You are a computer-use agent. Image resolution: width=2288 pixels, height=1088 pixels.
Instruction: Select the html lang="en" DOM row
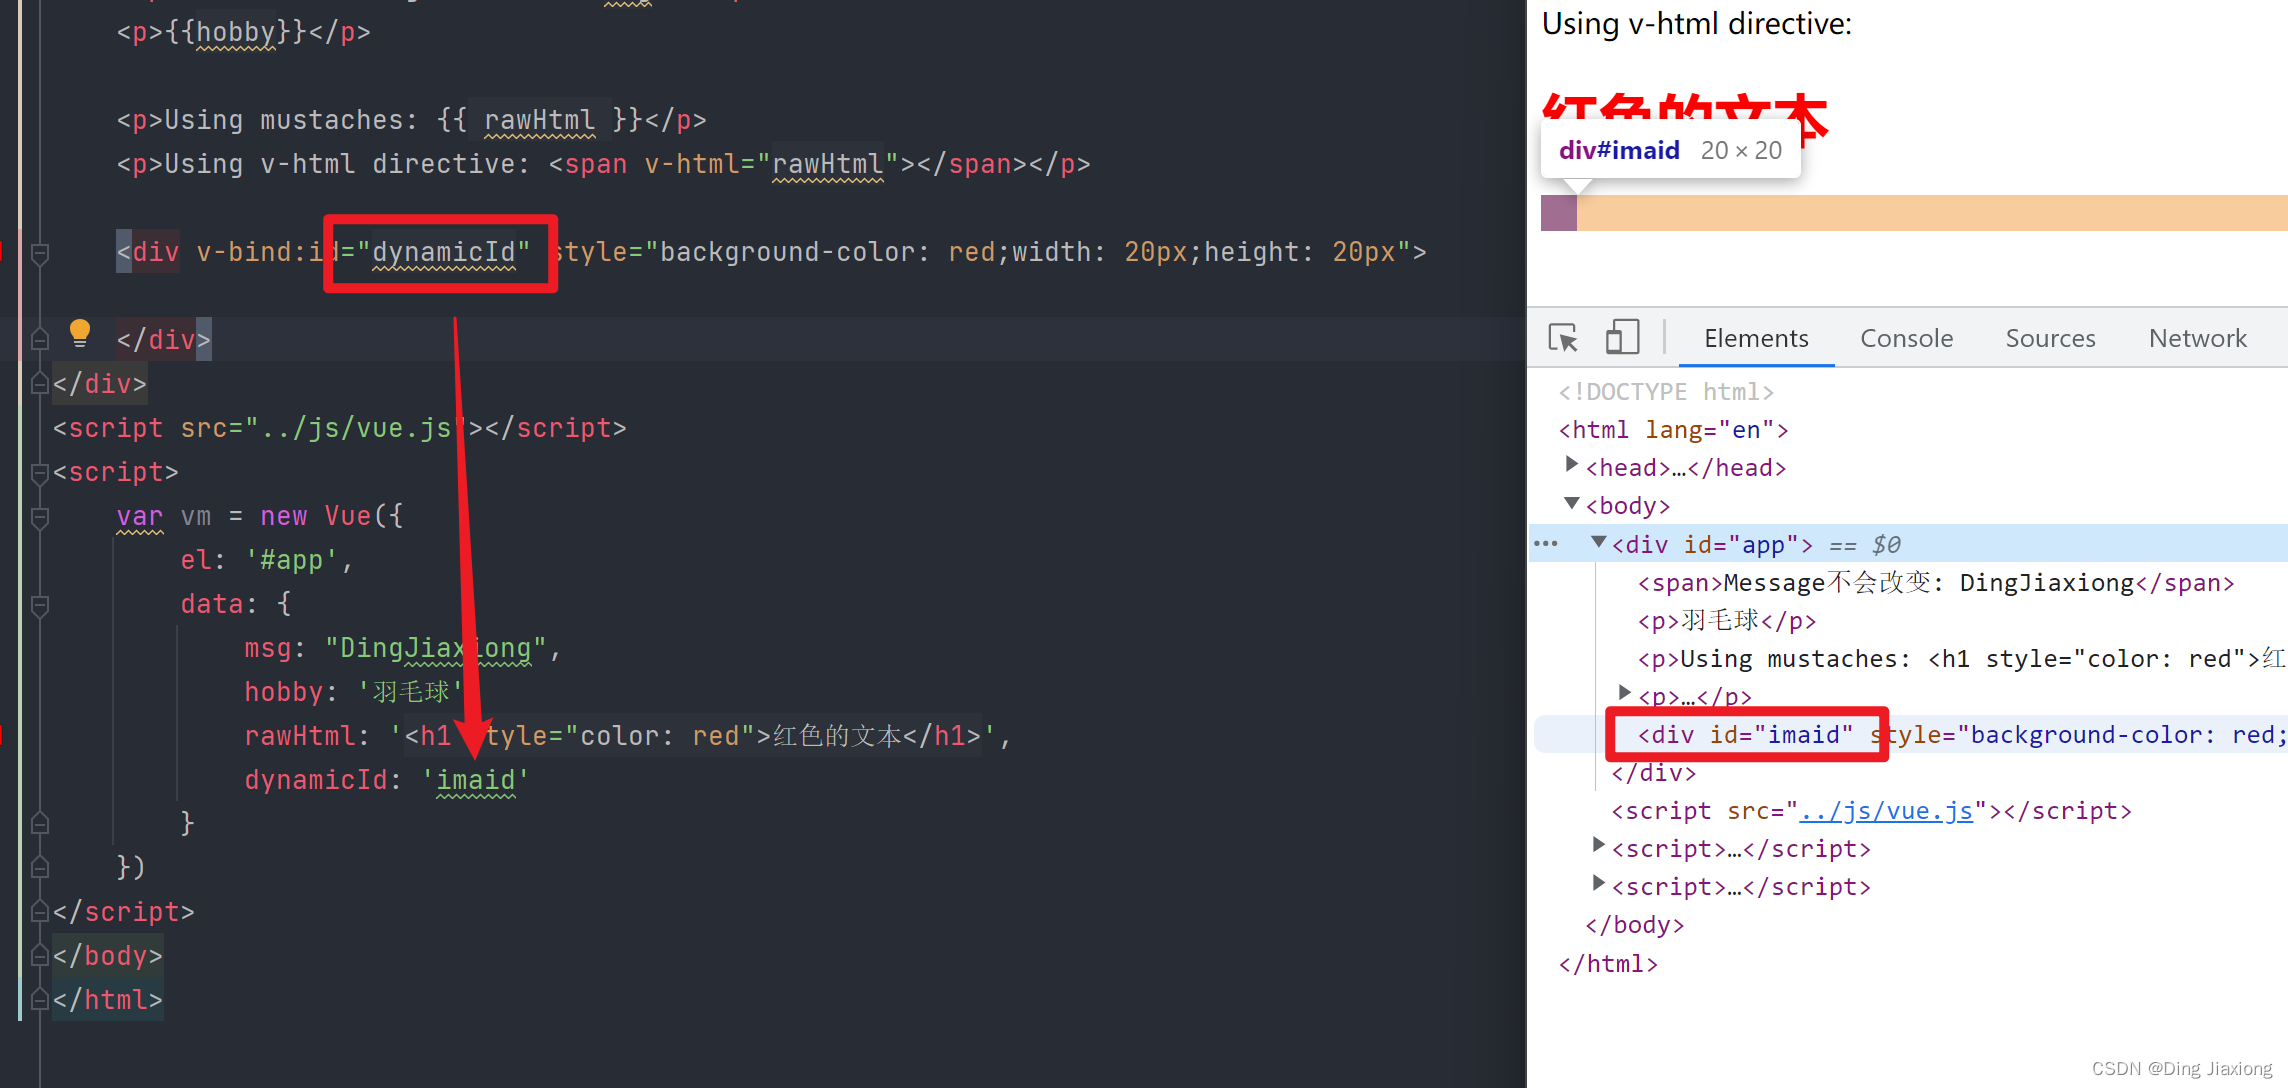(1673, 430)
